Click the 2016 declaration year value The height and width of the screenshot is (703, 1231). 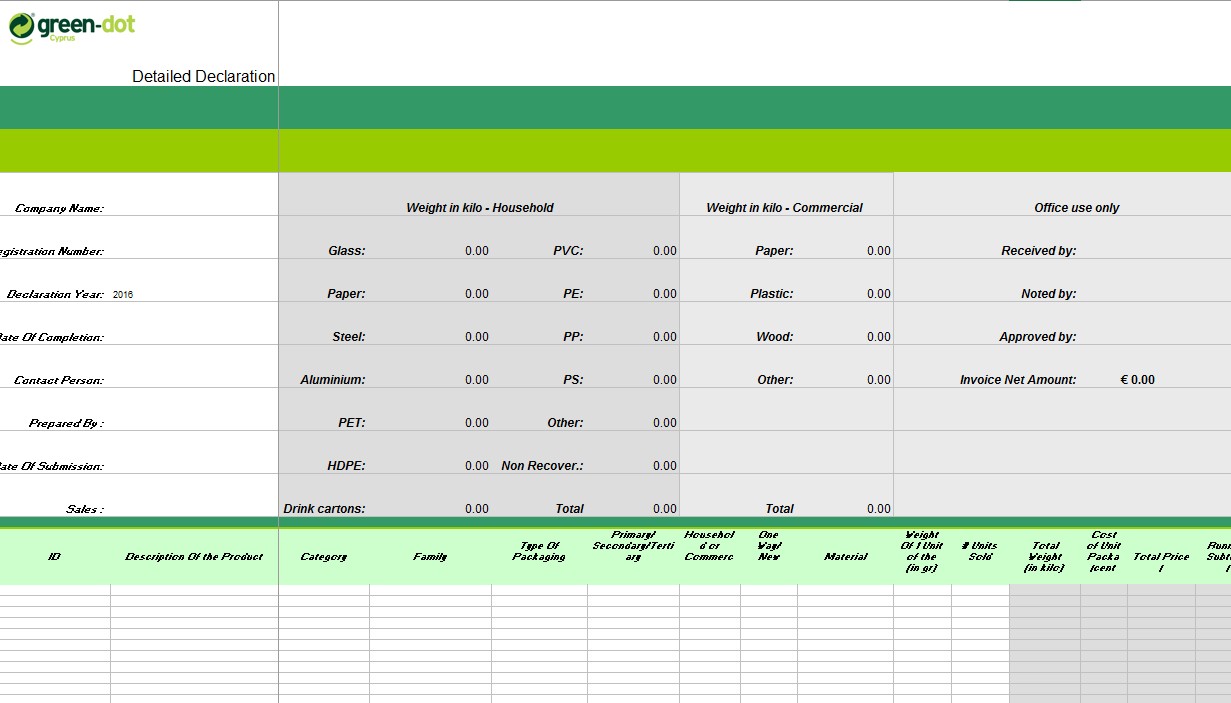[123, 295]
